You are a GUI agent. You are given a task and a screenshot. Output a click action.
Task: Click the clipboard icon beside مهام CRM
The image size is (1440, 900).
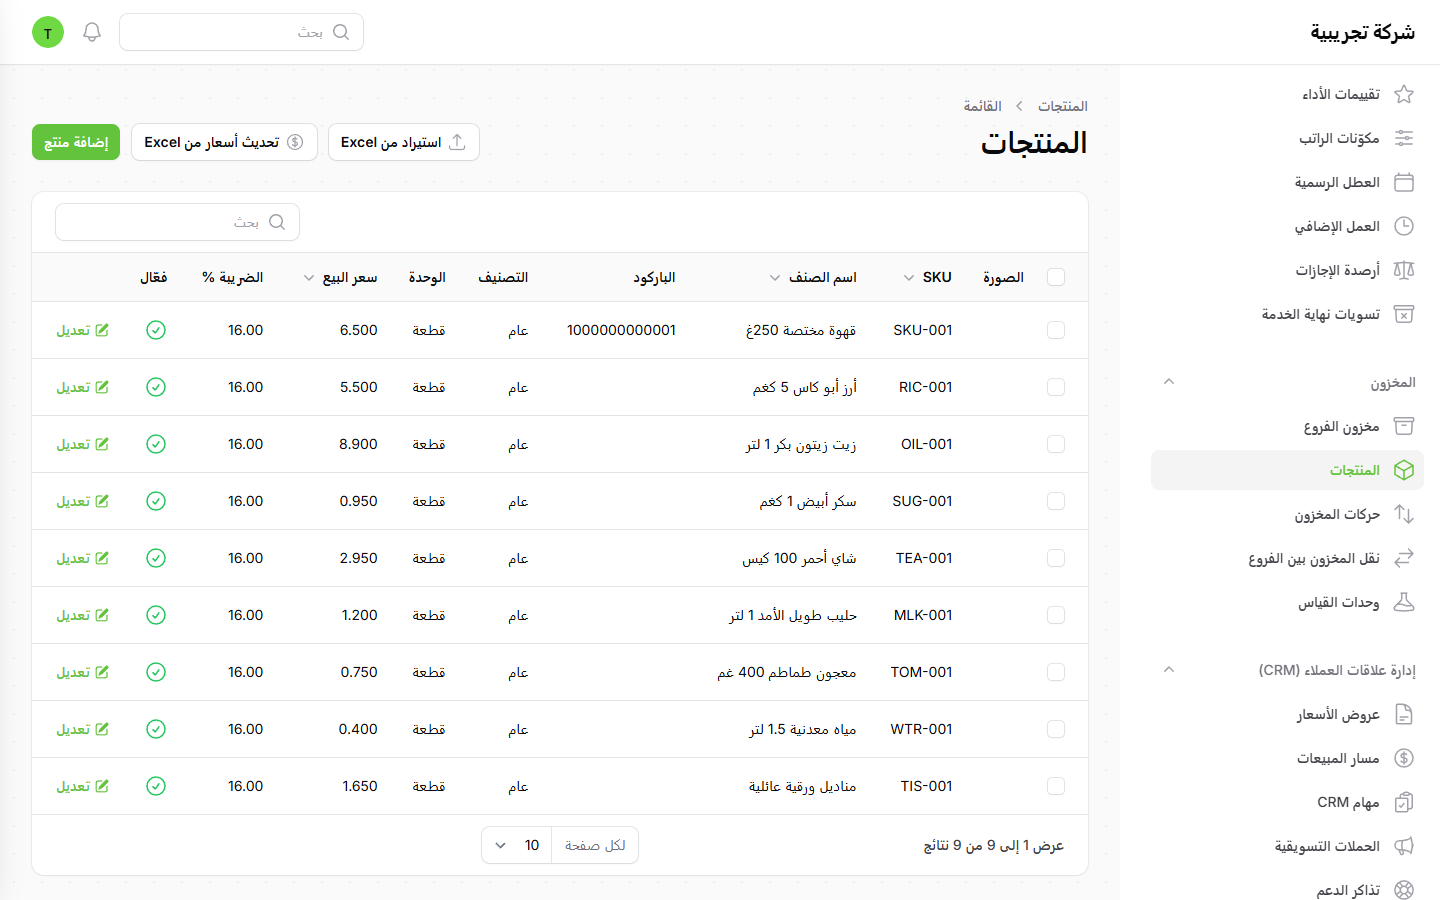tap(1404, 802)
